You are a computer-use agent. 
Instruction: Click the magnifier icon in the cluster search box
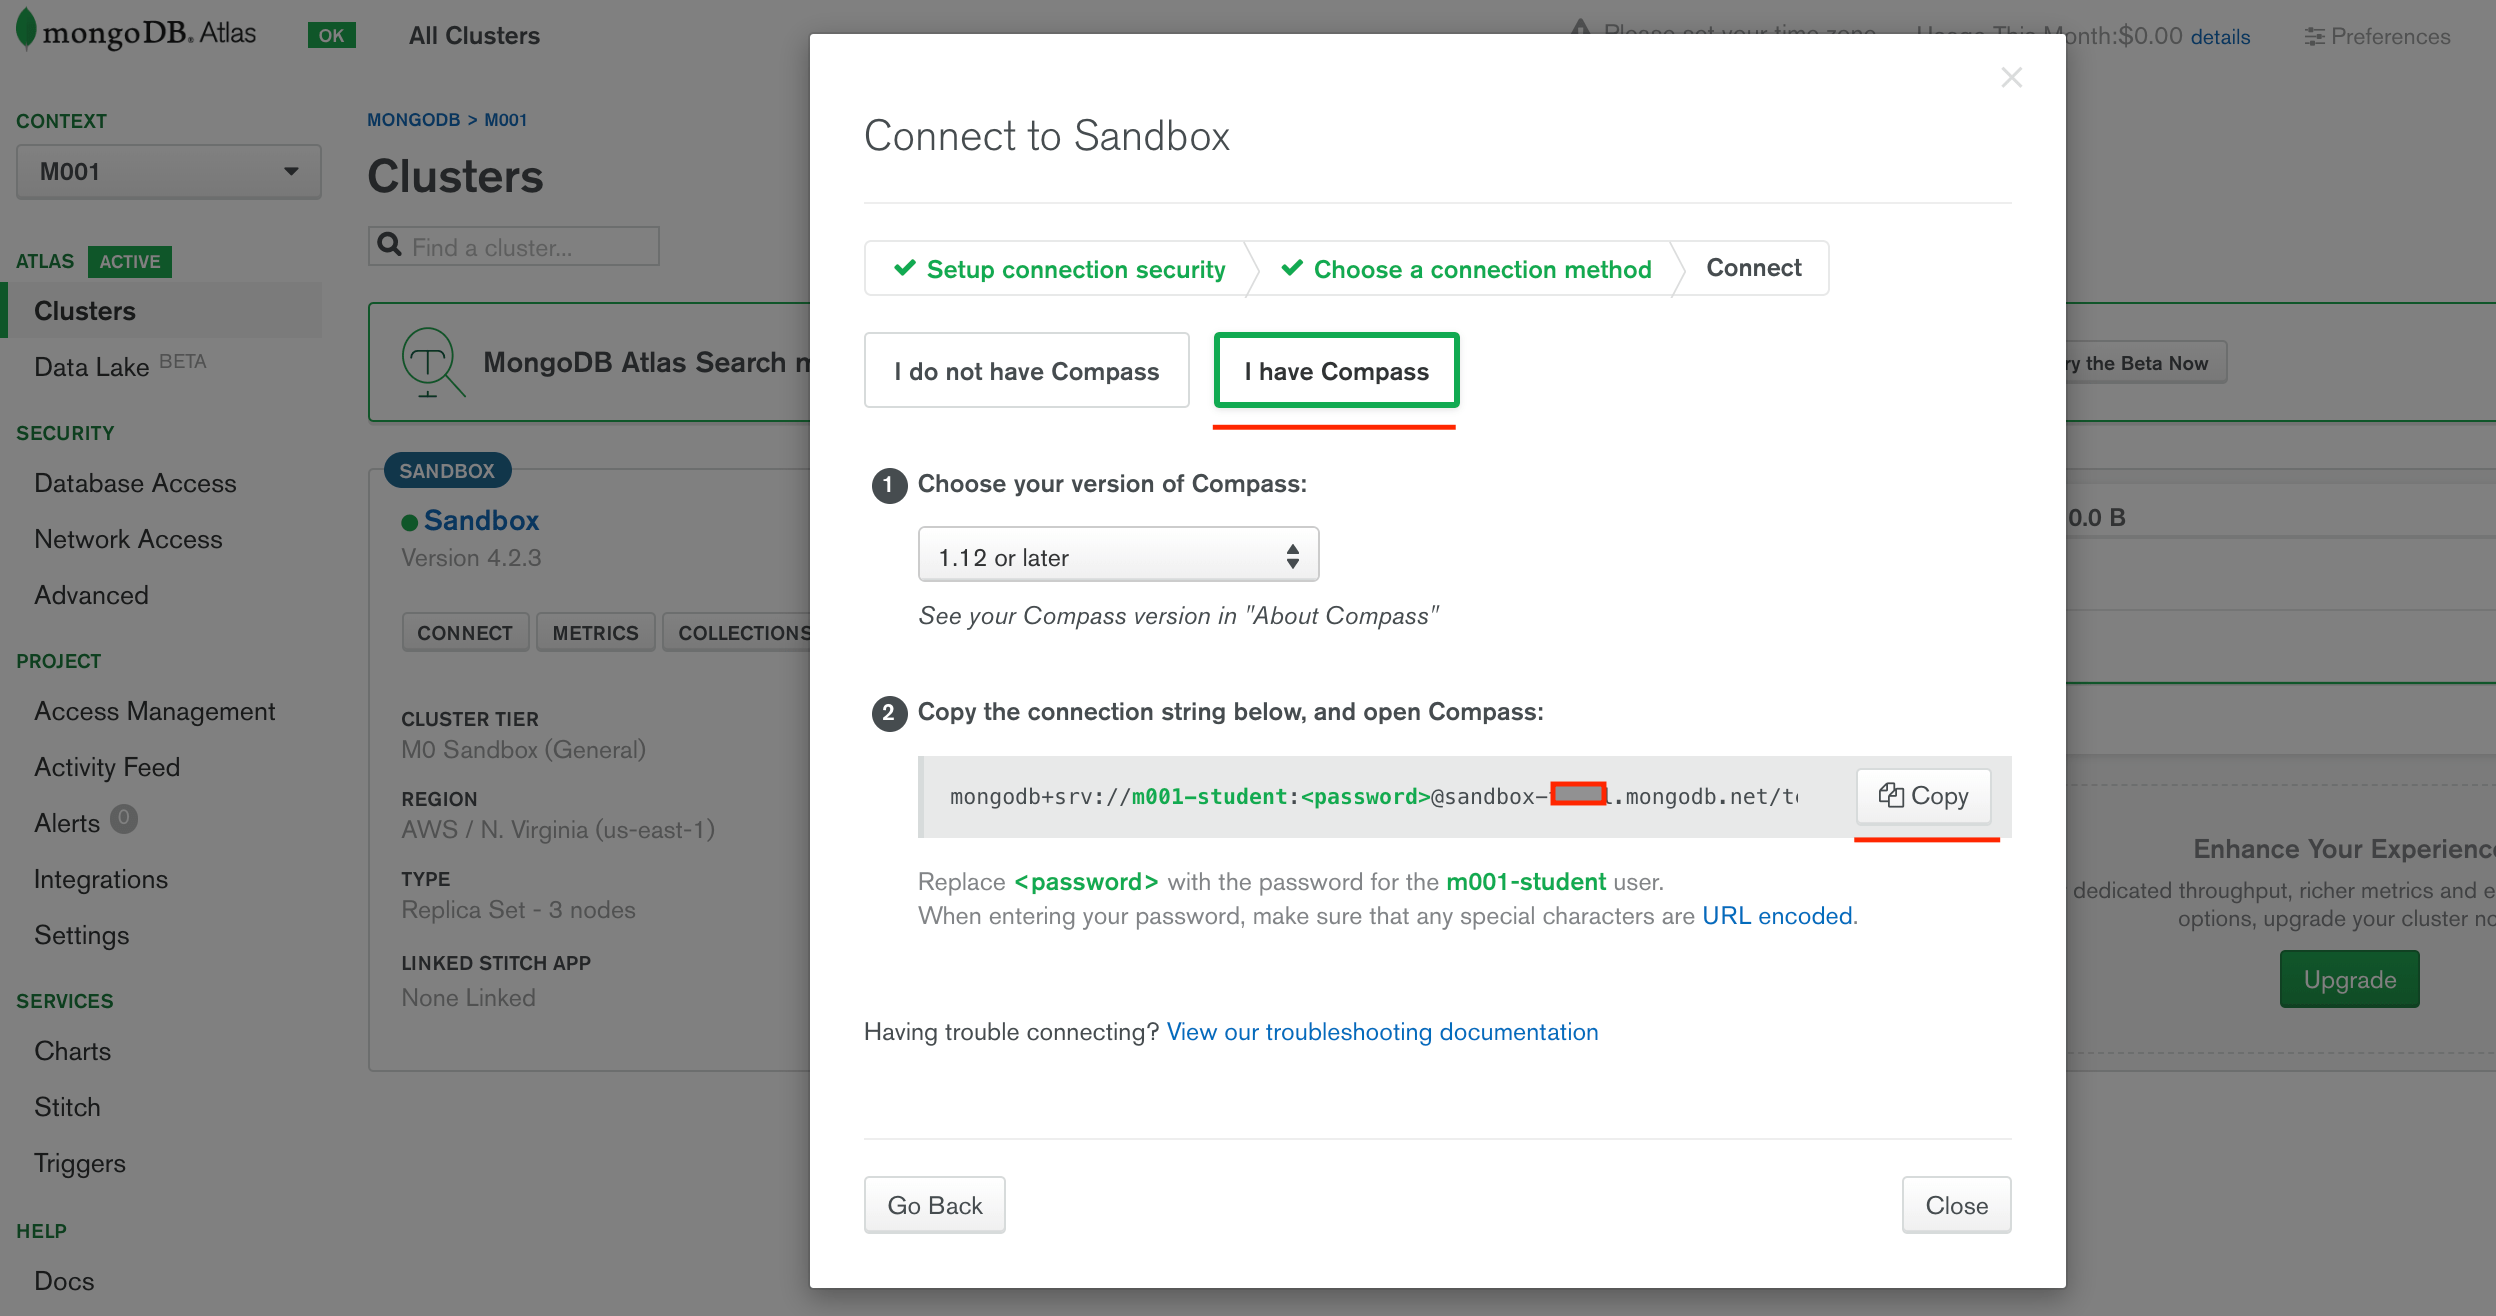point(391,245)
